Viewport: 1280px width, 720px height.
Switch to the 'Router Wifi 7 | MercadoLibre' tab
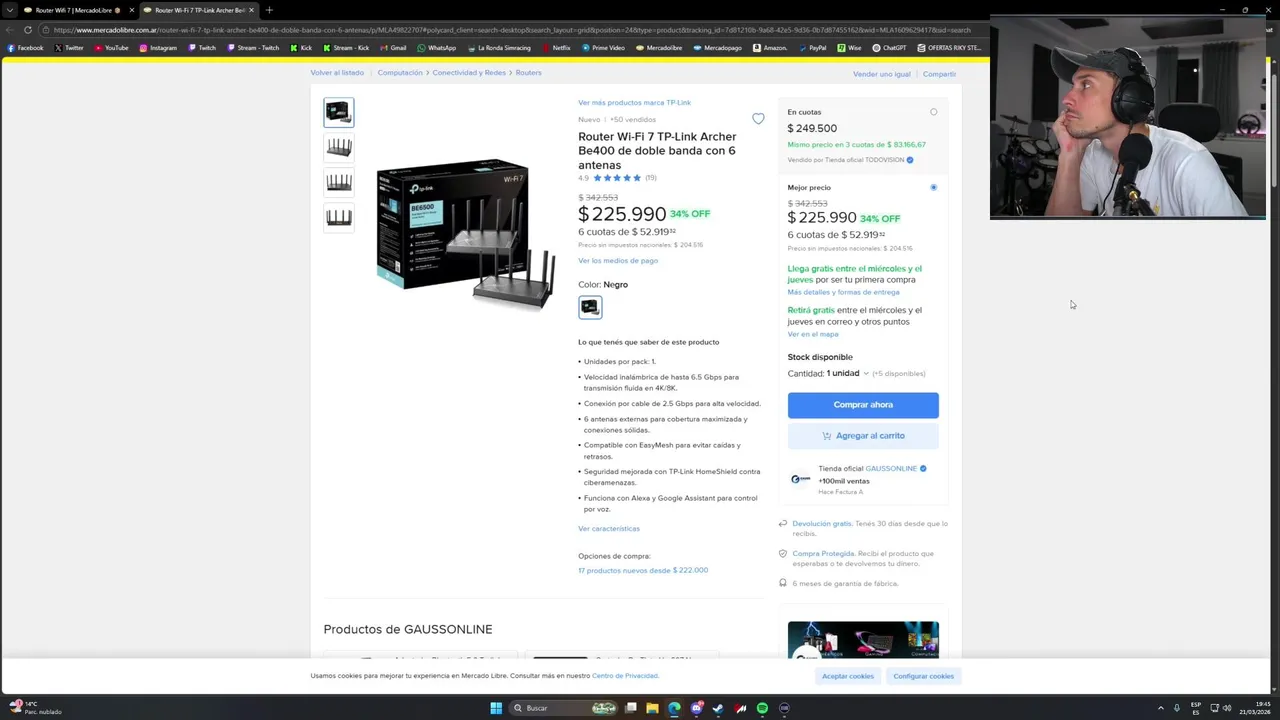tap(77, 10)
